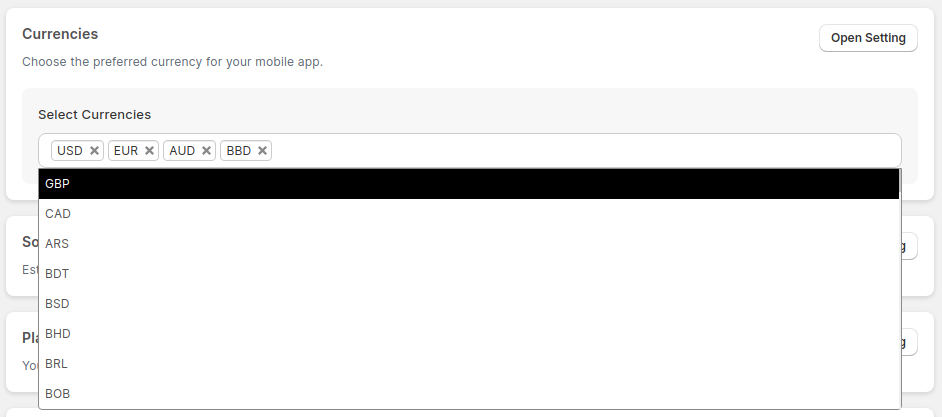Click the AUD tag label
942x417 pixels.
coord(182,151)
